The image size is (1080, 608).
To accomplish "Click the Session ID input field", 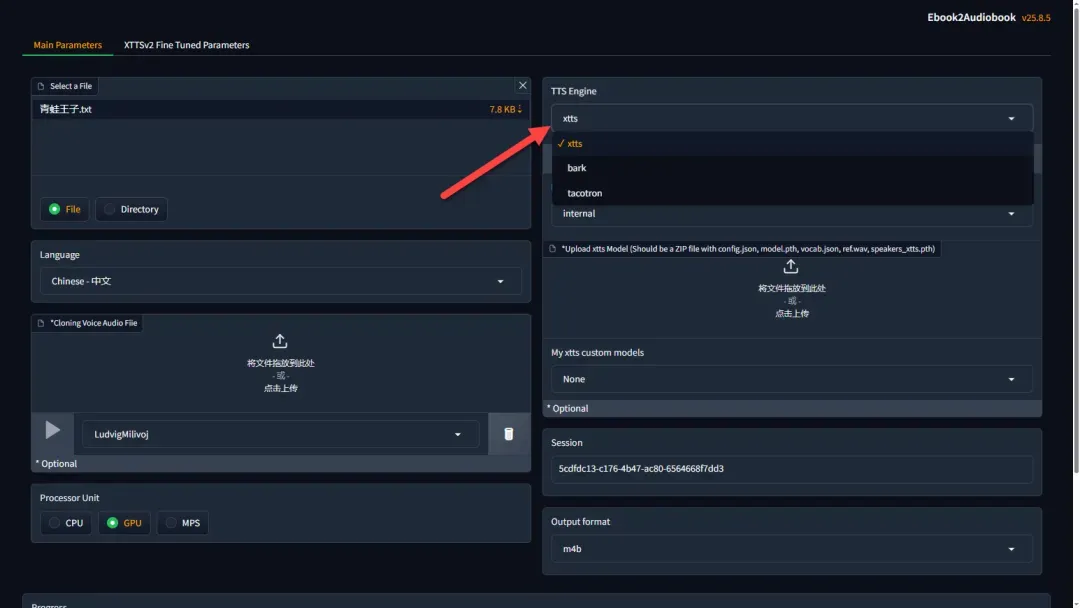I will pyautogui.click(x=791, y=468).
